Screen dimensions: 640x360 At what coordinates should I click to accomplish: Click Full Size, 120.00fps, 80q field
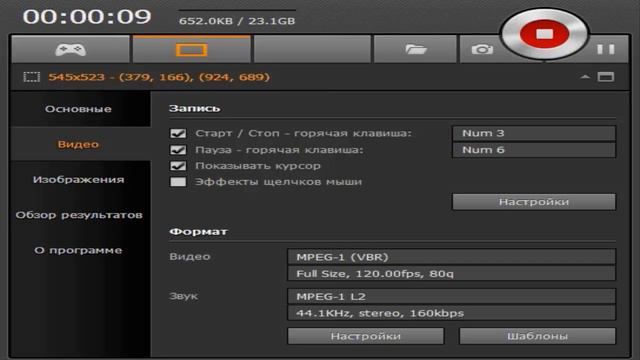[x=451, y=273]
